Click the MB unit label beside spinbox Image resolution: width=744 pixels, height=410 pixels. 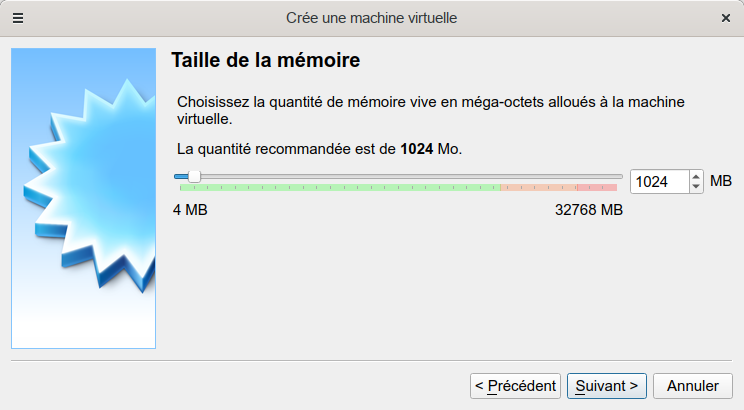[721, 181]
